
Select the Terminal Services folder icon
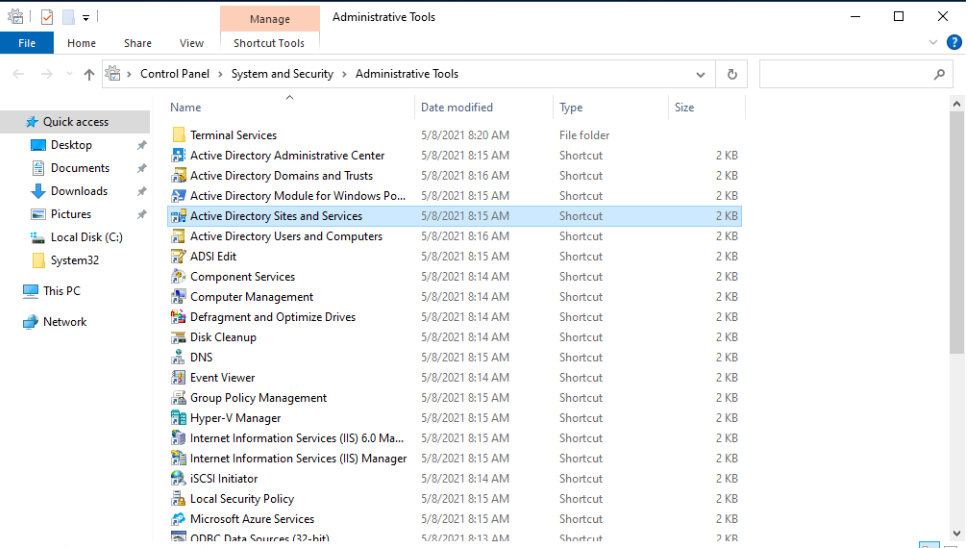click(x=179, y=135)
